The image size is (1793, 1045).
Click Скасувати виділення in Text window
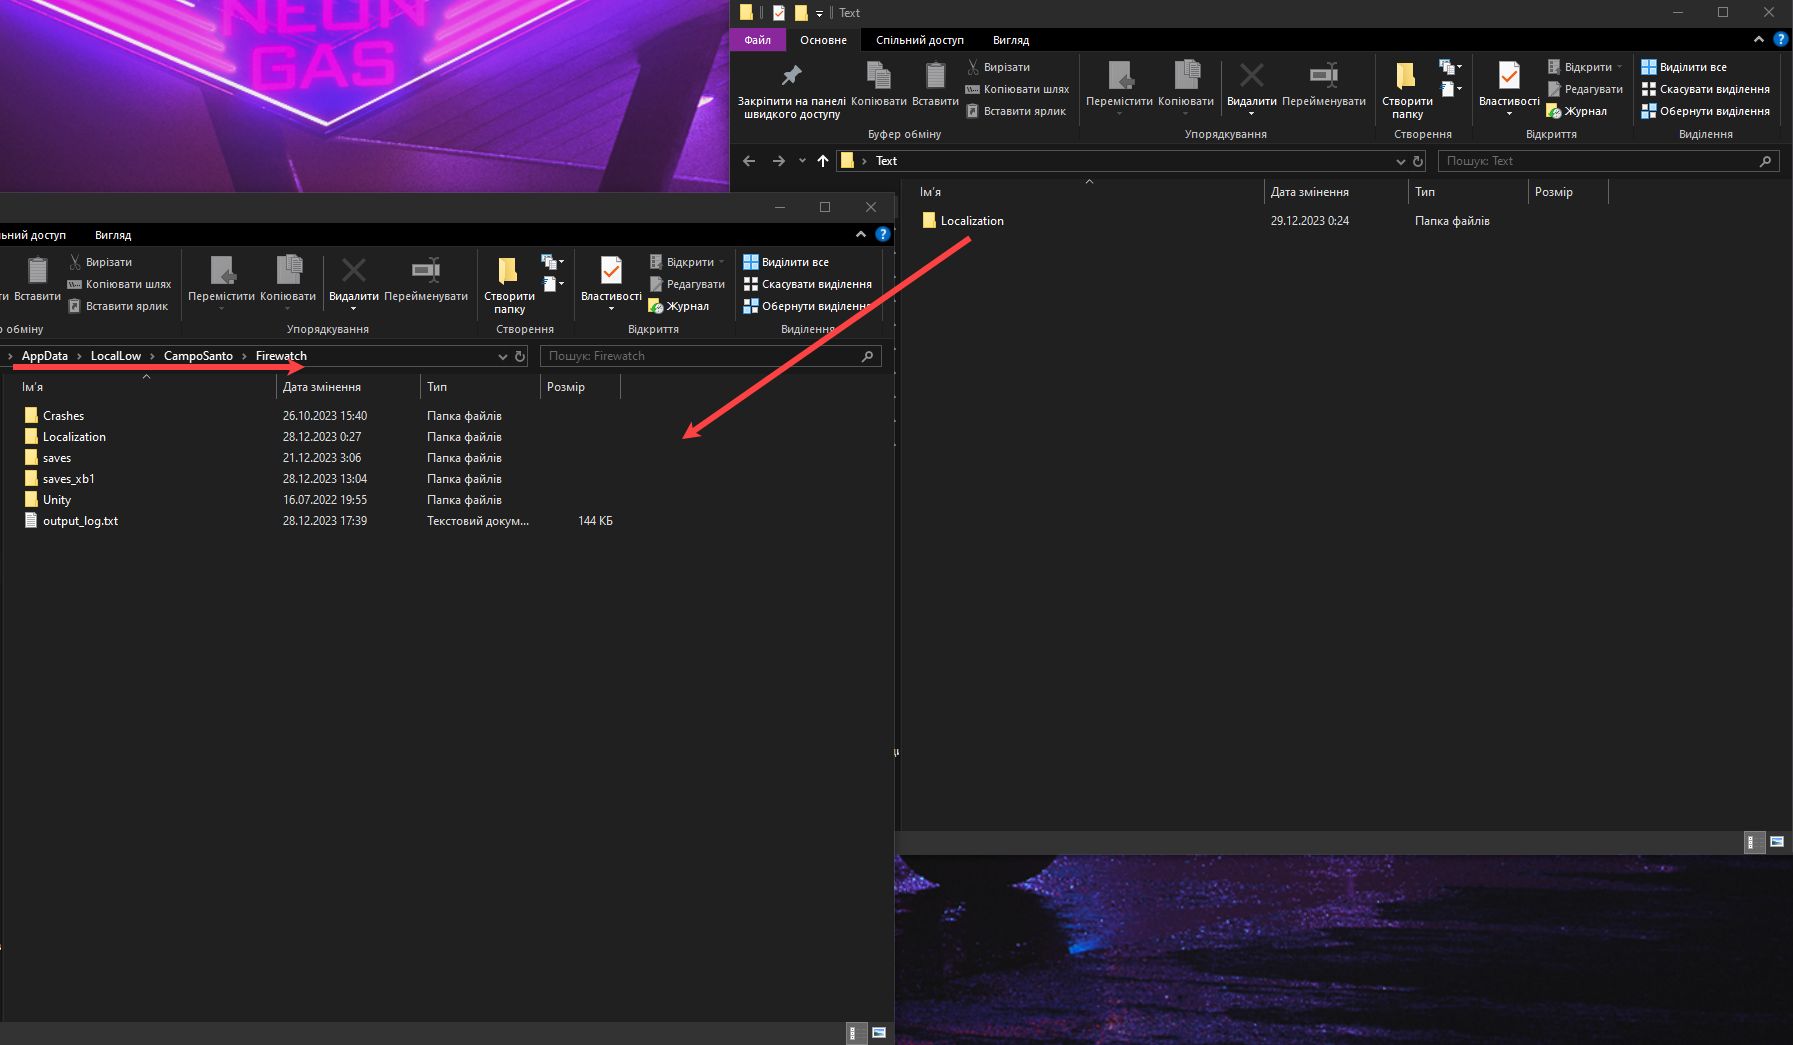[x=1706, y=89]
